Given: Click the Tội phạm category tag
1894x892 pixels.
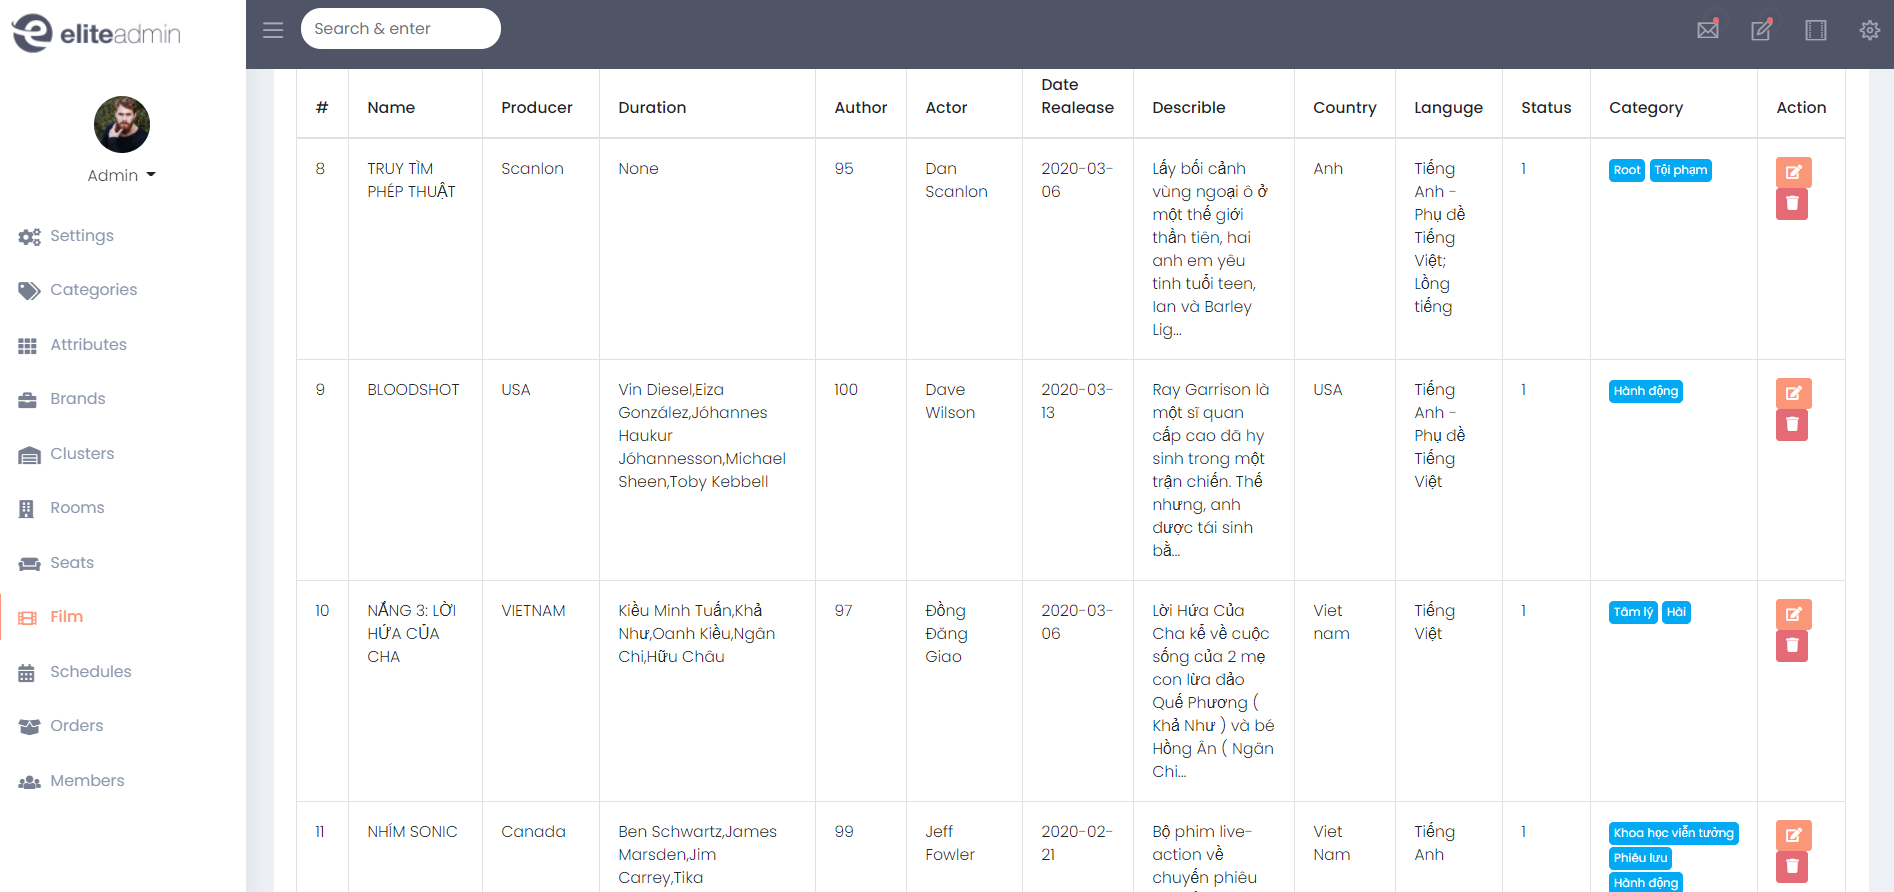Looking at the screenshot, I should pos(1680,170).
